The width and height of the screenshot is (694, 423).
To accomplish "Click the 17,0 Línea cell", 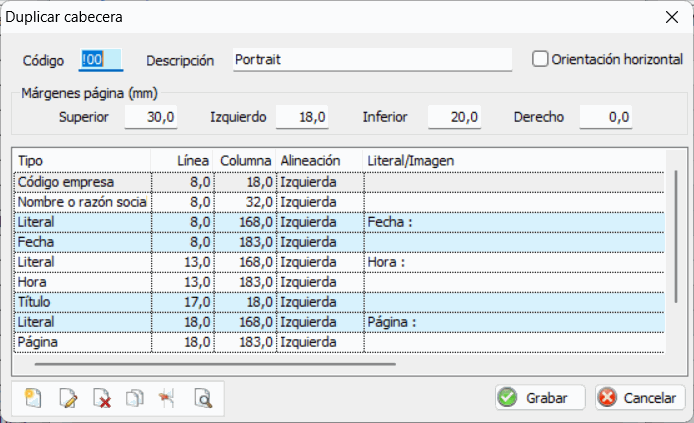I will coord(183,302).
